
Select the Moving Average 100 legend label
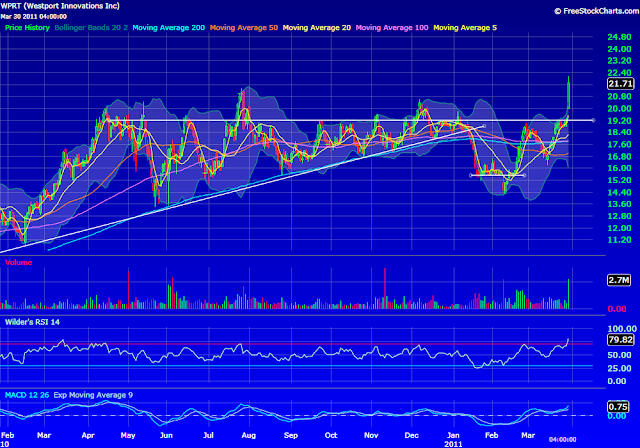tap(392, 28)
